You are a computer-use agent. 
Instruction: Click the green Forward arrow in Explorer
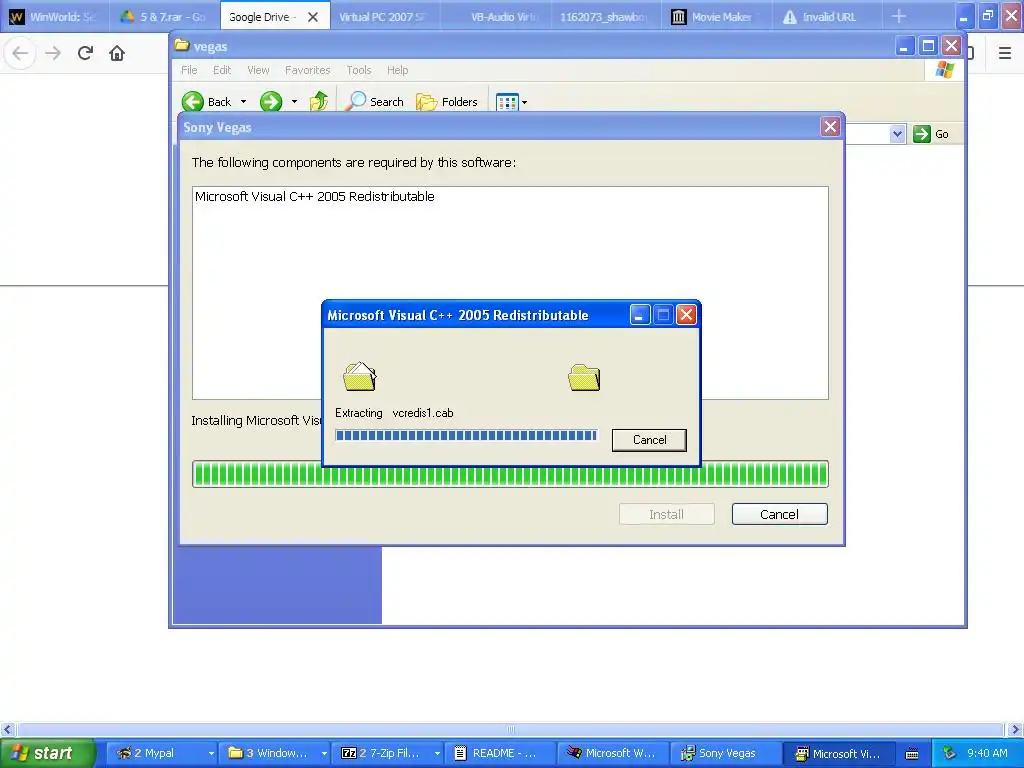[270, 101]
